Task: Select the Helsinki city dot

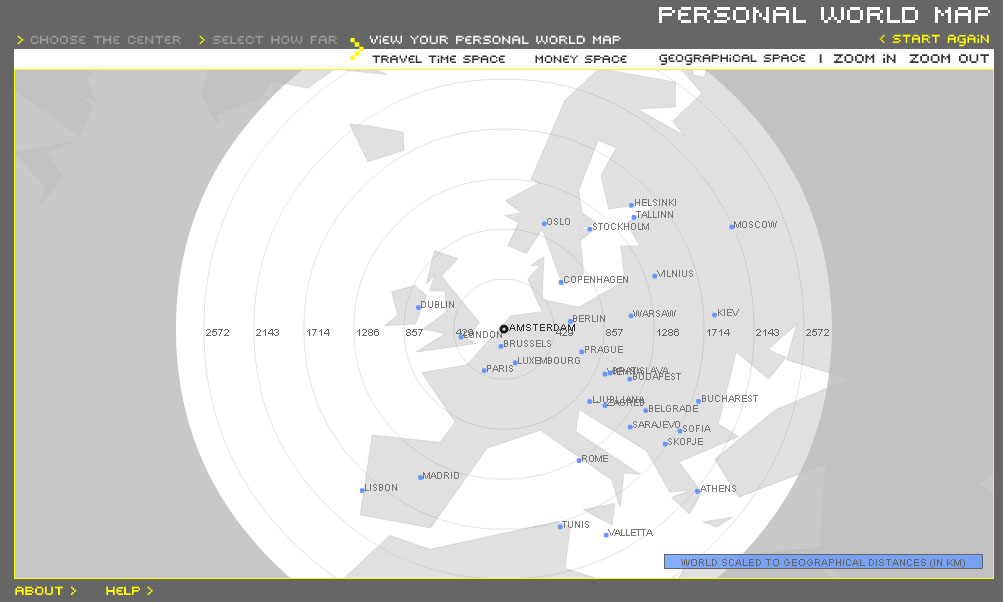Action: (x=631, y=205)
